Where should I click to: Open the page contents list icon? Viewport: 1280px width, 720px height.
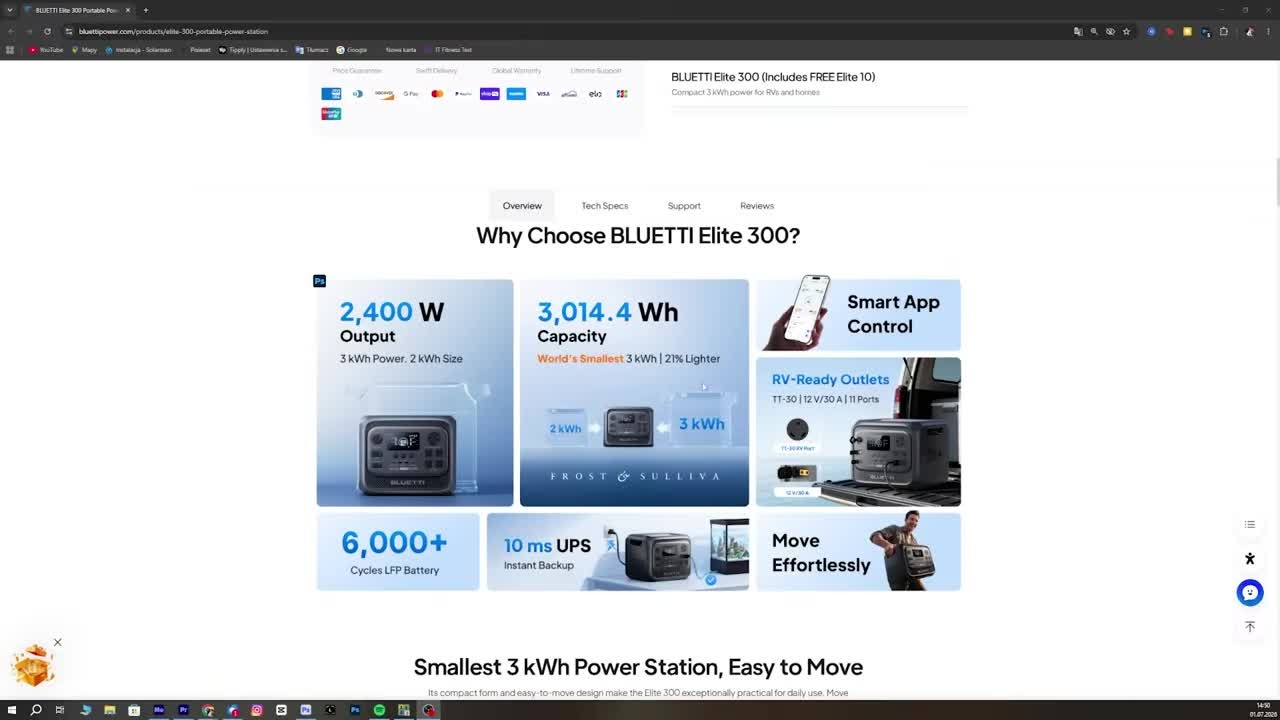1249,525
